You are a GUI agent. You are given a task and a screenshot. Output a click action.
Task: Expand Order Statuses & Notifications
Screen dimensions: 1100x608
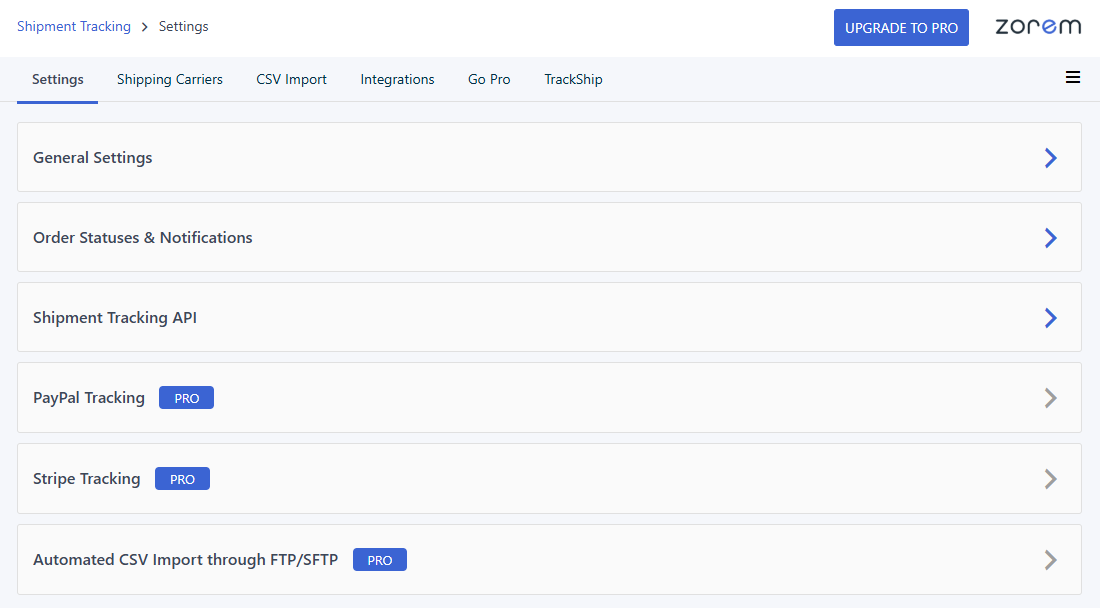pos(143,237)
